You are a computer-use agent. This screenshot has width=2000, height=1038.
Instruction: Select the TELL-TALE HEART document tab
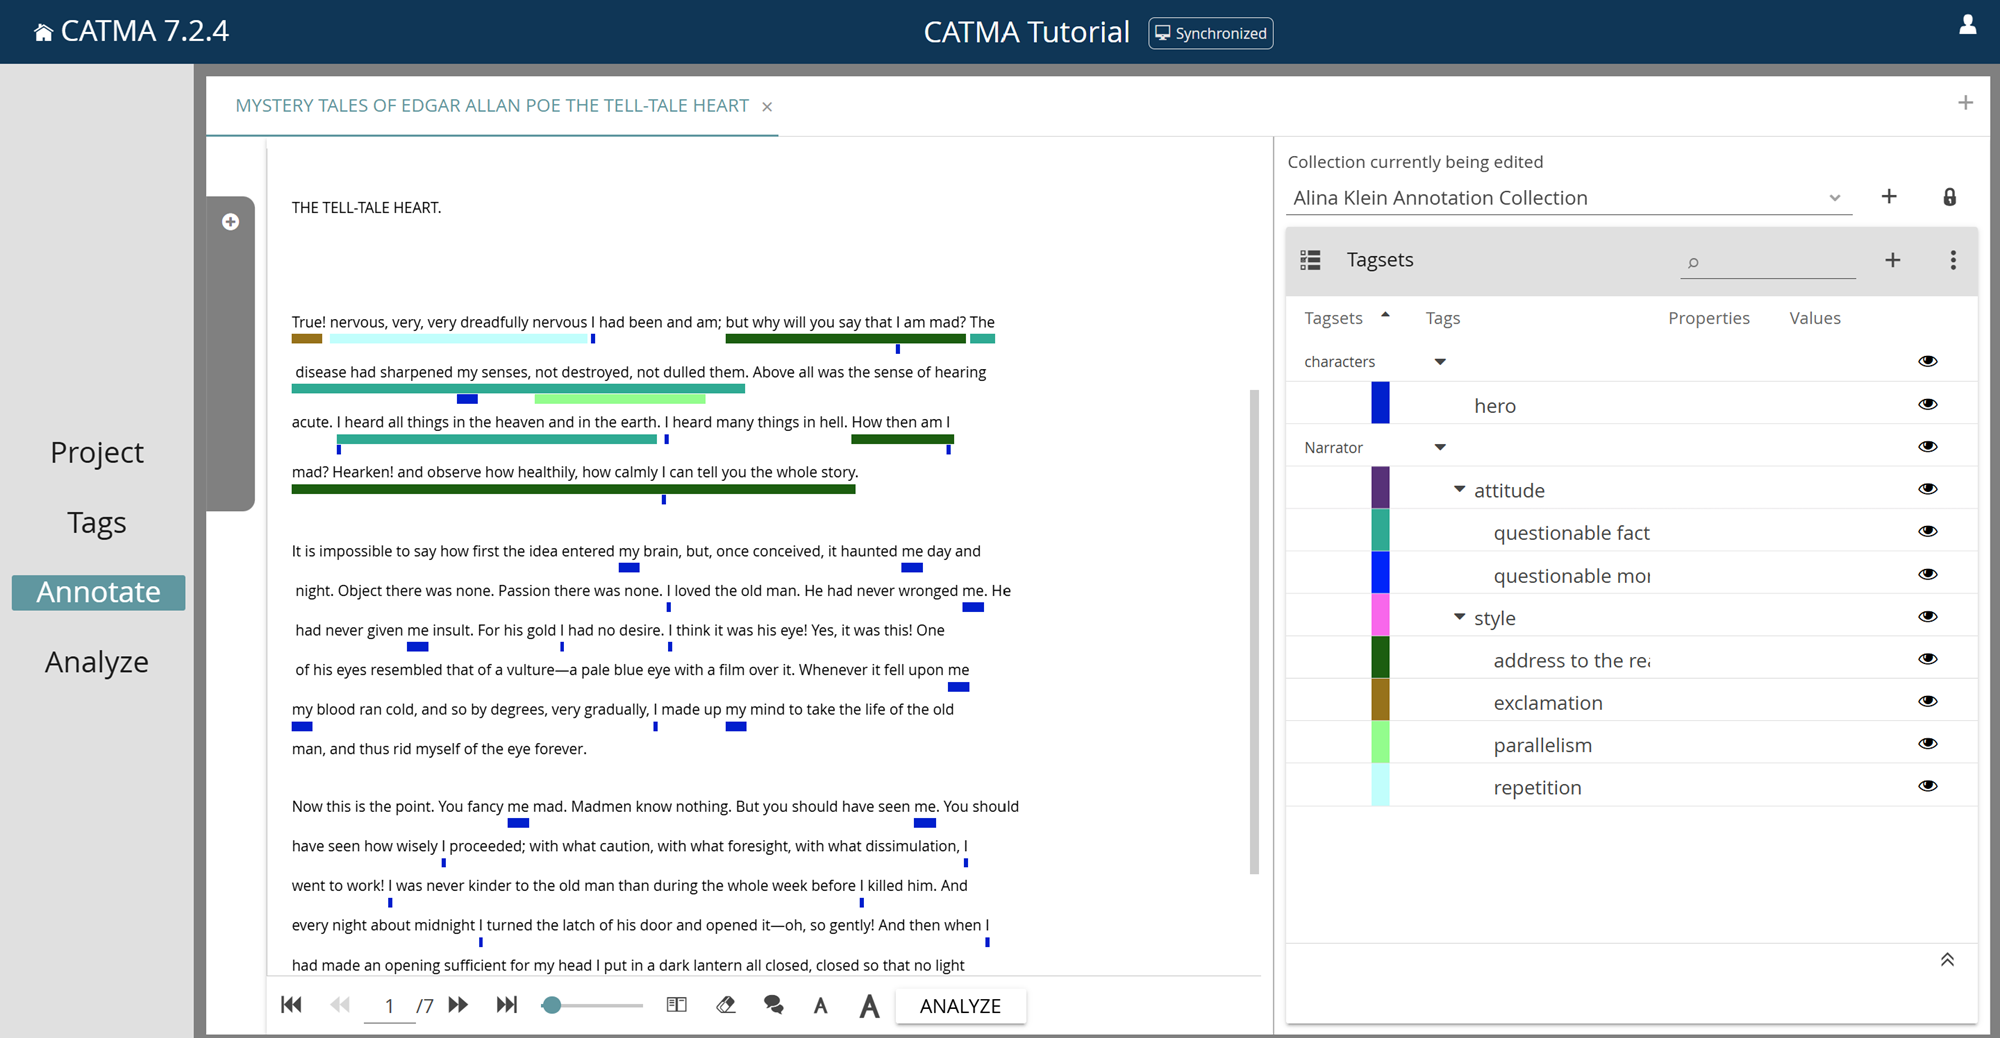(x=492, y=105)
